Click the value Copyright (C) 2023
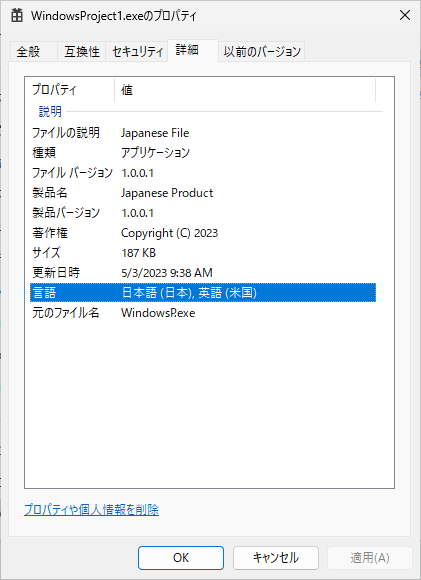The width and height of the screenshot is (421, 580). click(169, 233)
